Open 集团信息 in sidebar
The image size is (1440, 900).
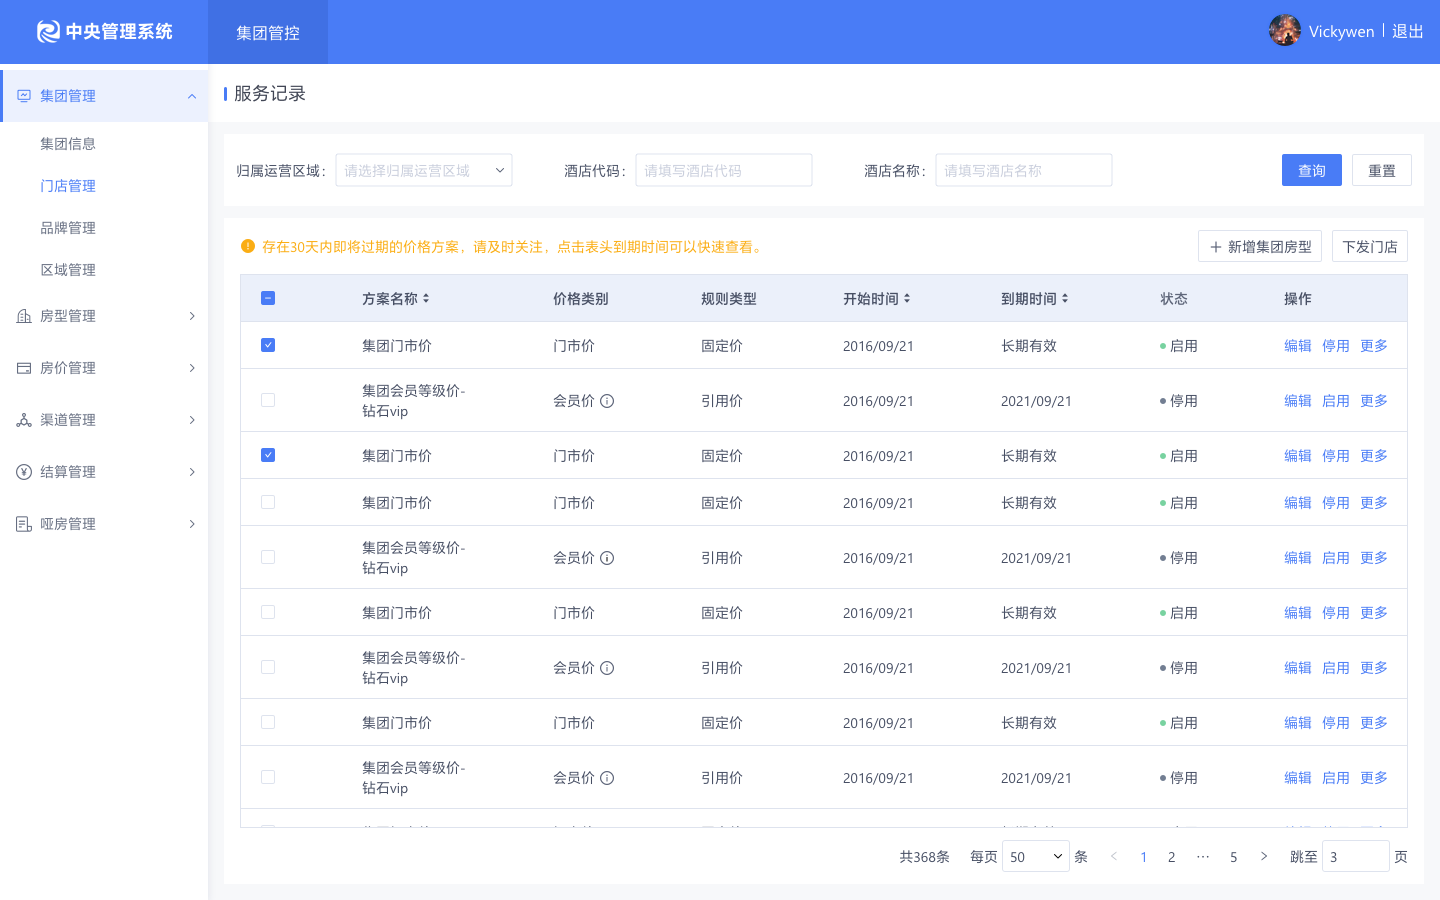tap(68, 144)
